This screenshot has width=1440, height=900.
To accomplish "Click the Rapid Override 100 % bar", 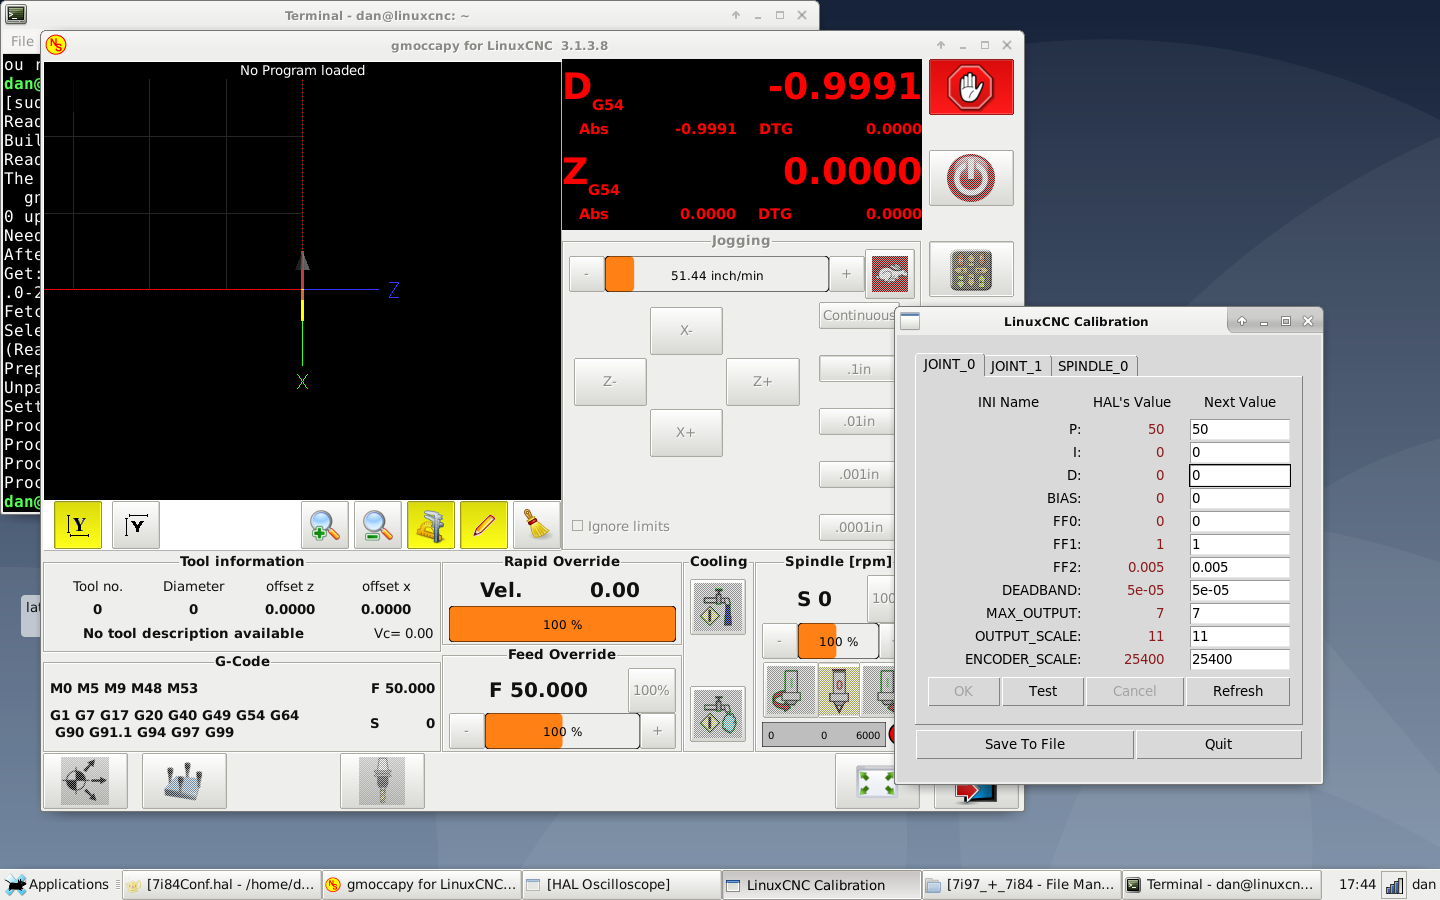I will tap(562, 624).
